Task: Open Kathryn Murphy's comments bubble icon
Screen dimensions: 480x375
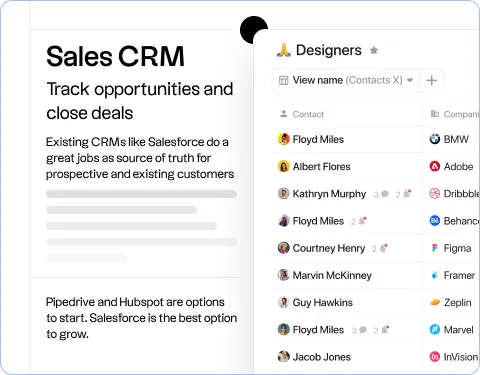Action: [385, 194]
